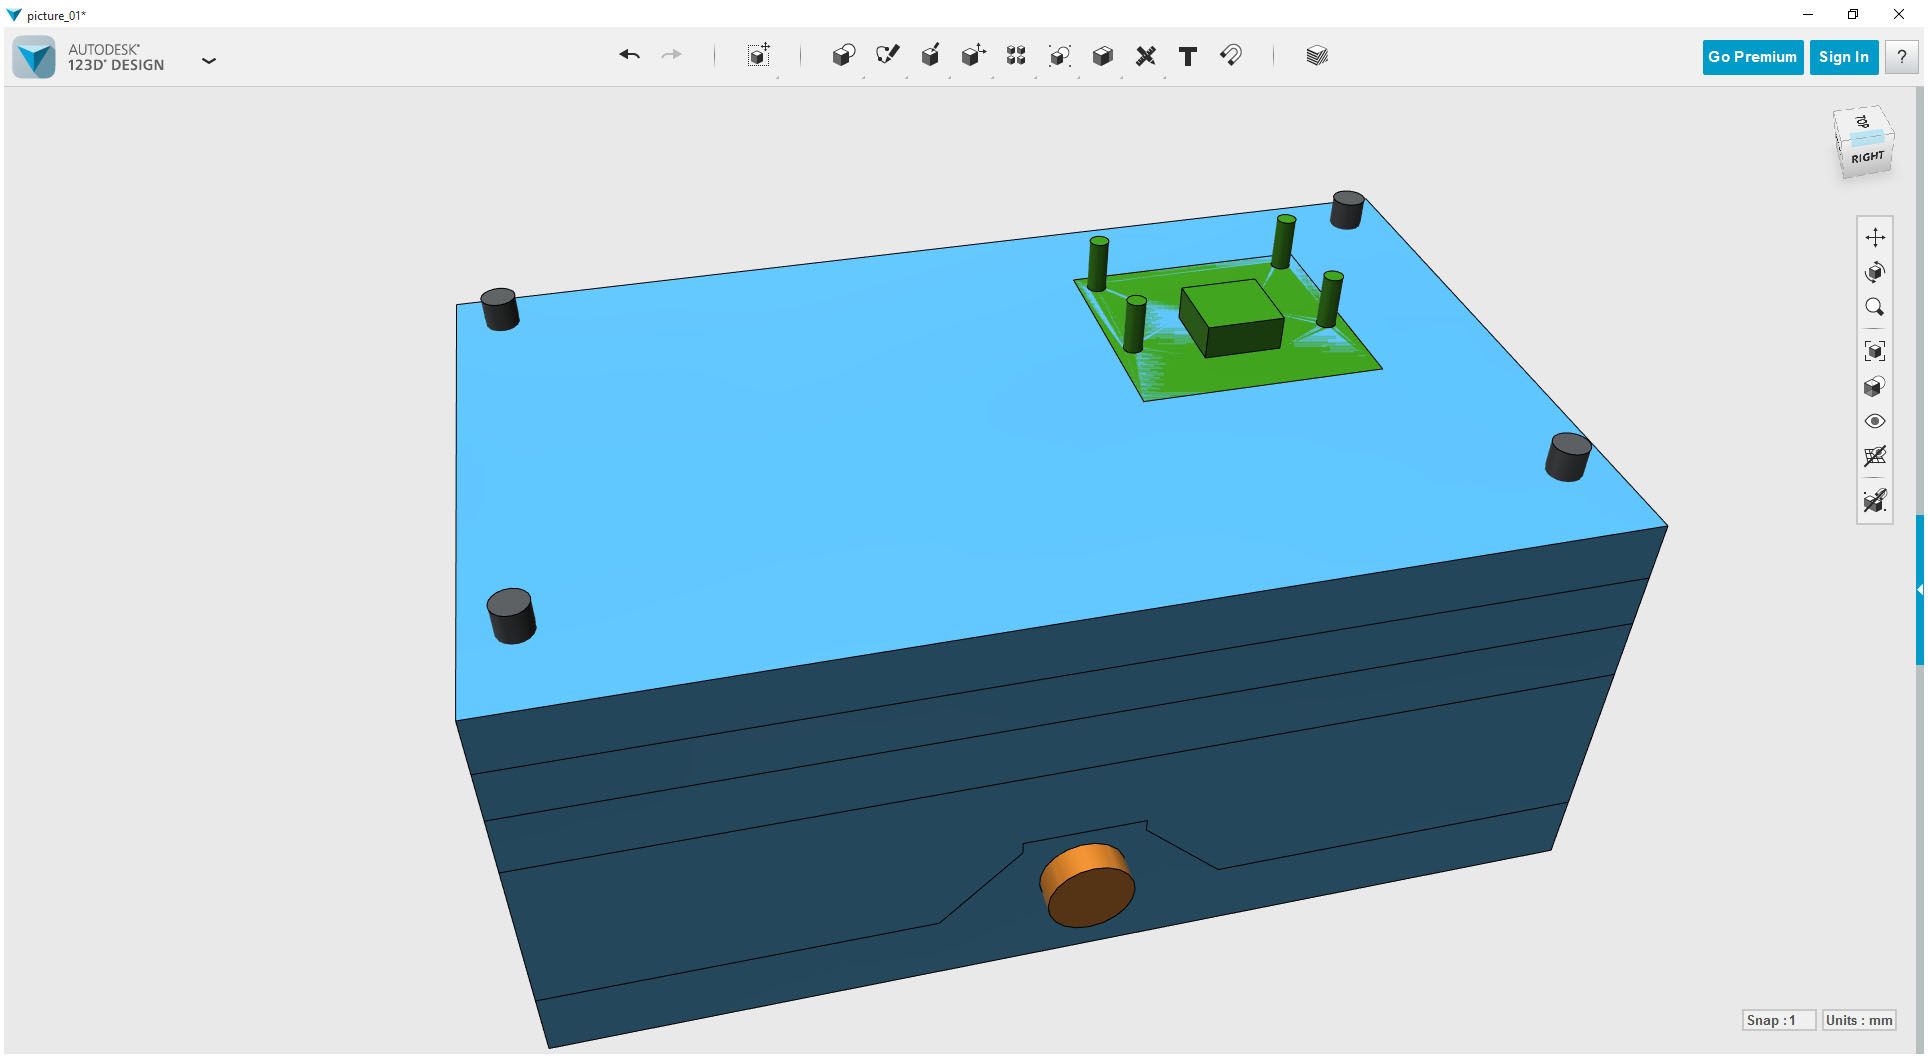The width and height of the screenshot is (1928, 1058).
Task: Click the Go Premium button
Action: click(x=1751, y=56)
